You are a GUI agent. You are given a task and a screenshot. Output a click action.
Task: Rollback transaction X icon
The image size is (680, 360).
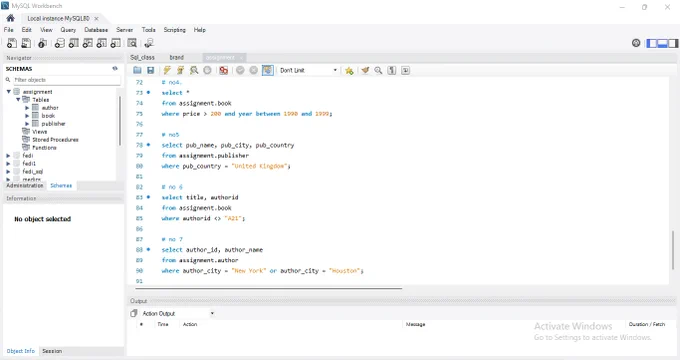254,70
